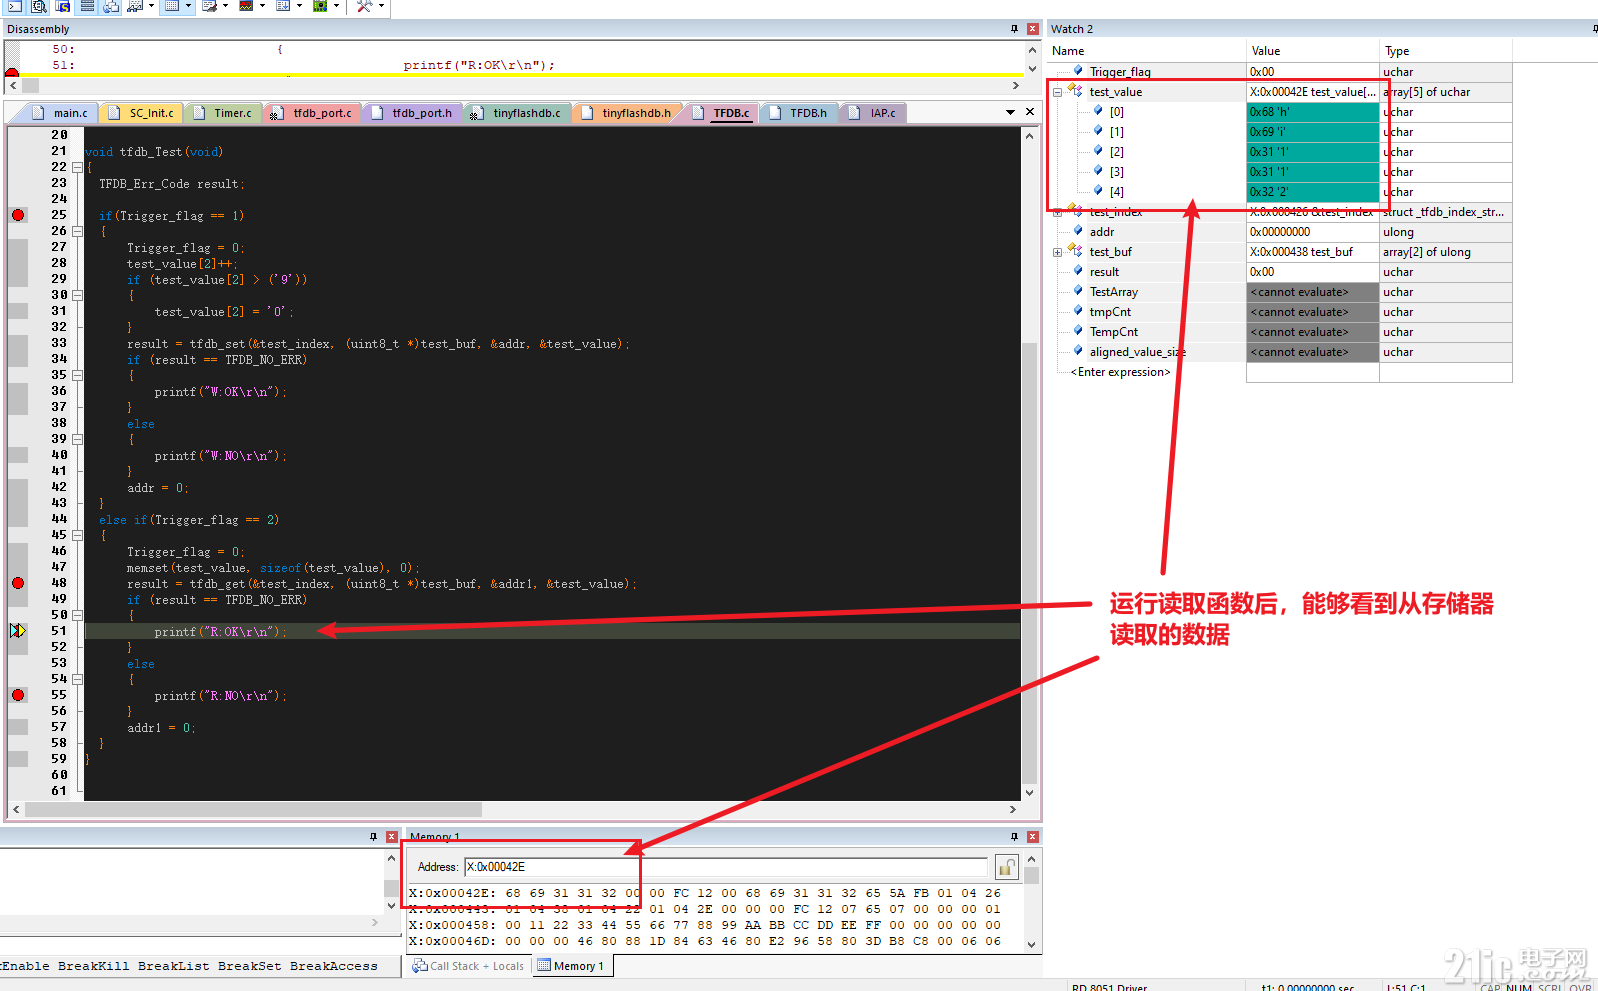The width and height of the screenshot is (1598, 991).
Task: Select the Memory 1 bottom tab
Action: click(x=572, y=966)
